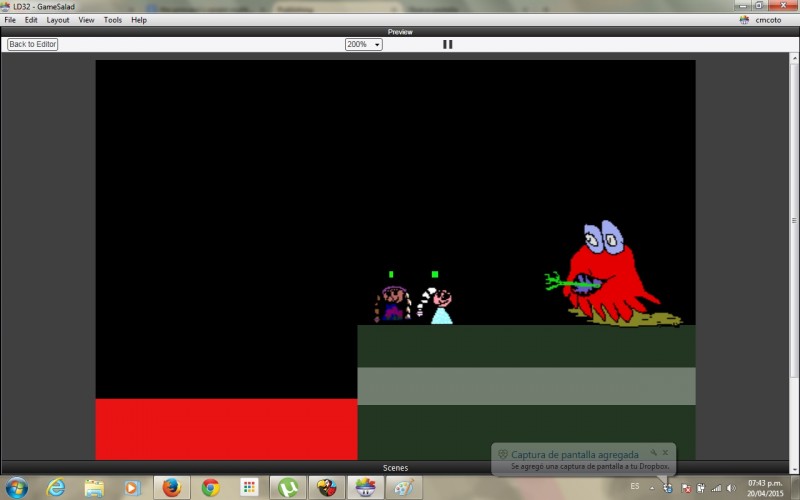Open Internet Explorer from the taskbar
This screenshot has height=500, width=800.
56,488
